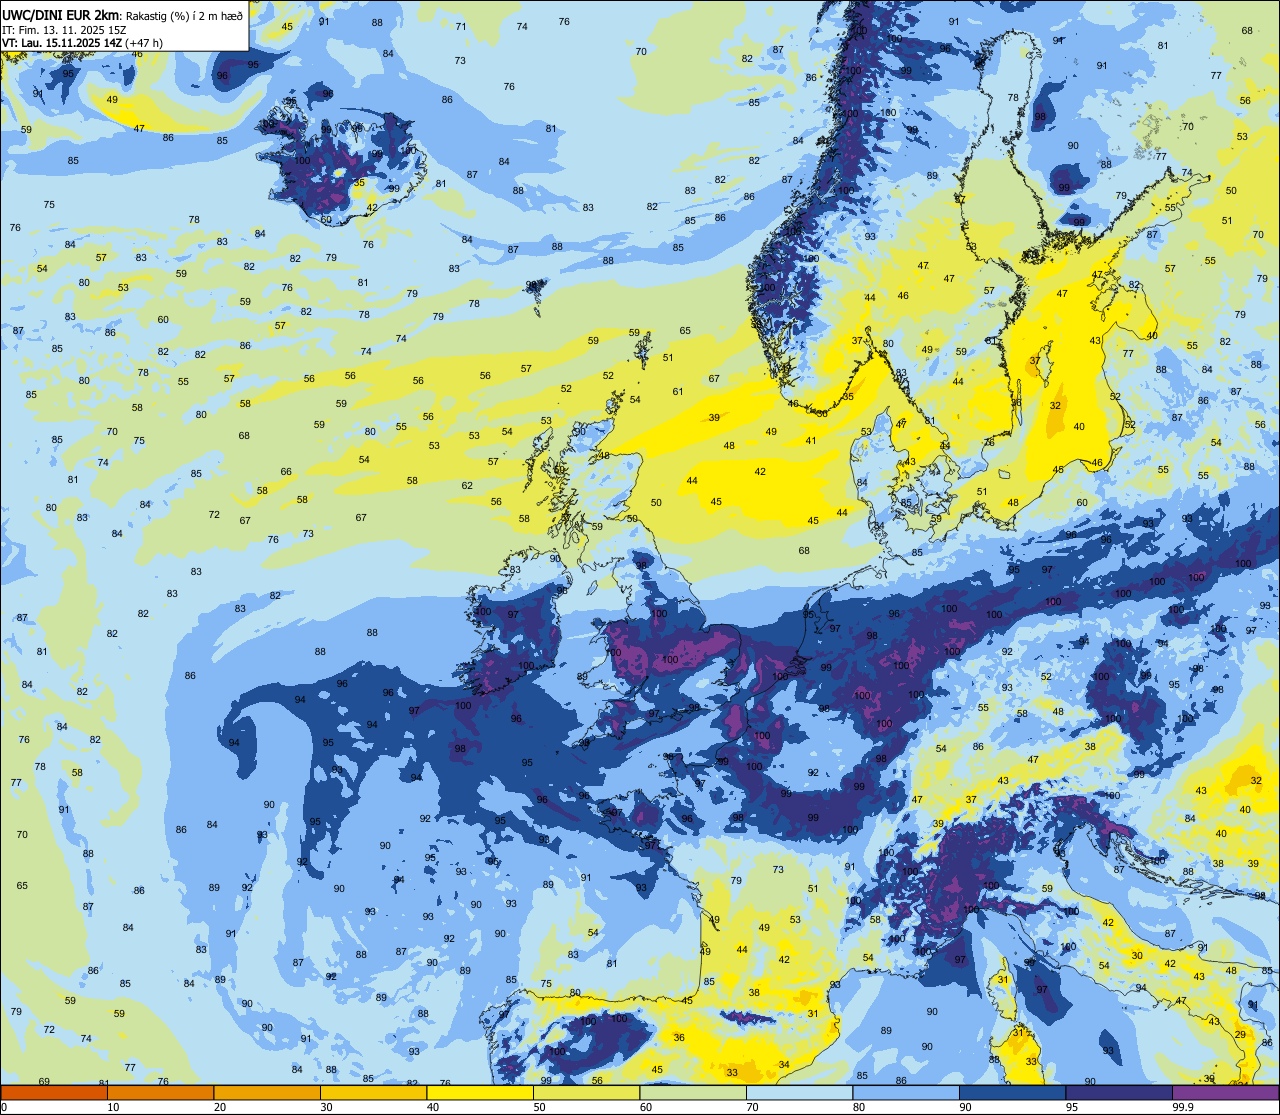Pick the pale green 60–70 legend swatch

pos(693,1092)
